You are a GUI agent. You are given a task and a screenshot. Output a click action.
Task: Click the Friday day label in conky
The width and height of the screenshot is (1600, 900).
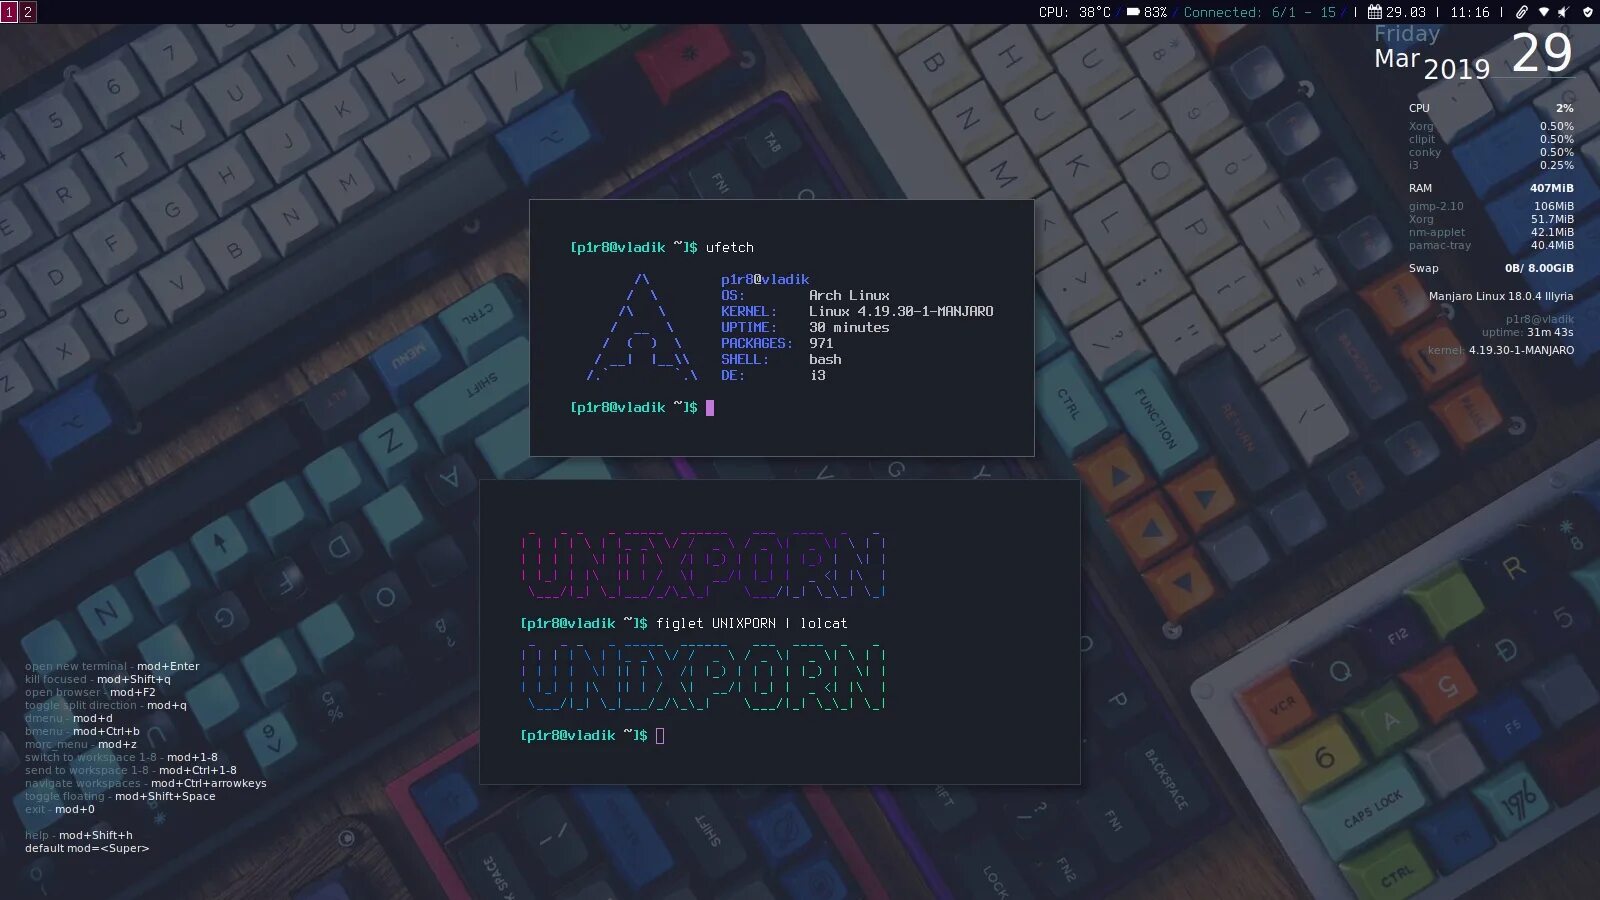pos(1407,33)
